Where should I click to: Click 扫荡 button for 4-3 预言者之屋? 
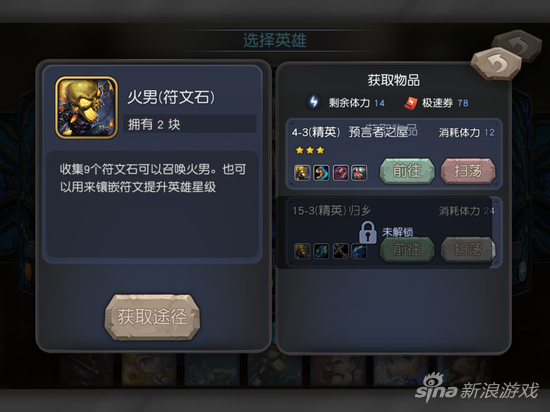coord(468,171)
